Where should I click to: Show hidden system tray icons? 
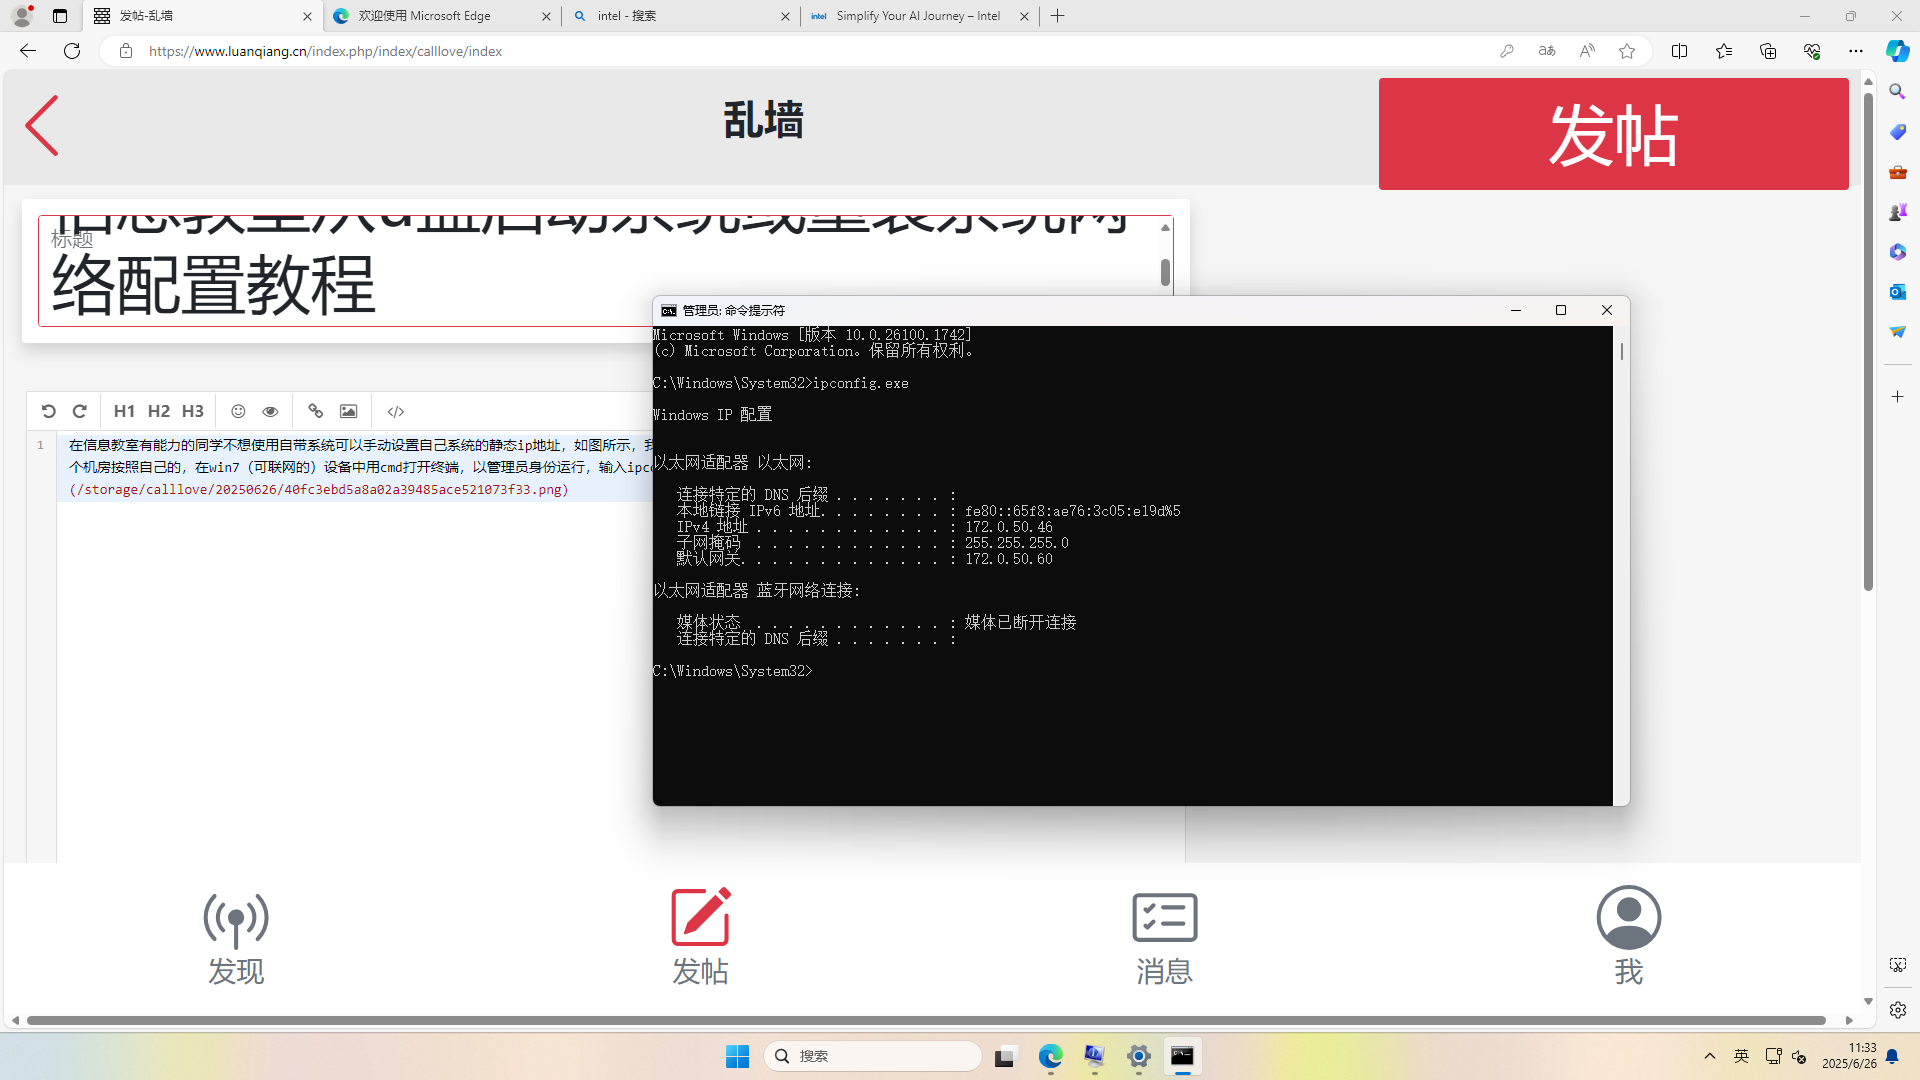pyautogui.click(x=1710, y=1056)
